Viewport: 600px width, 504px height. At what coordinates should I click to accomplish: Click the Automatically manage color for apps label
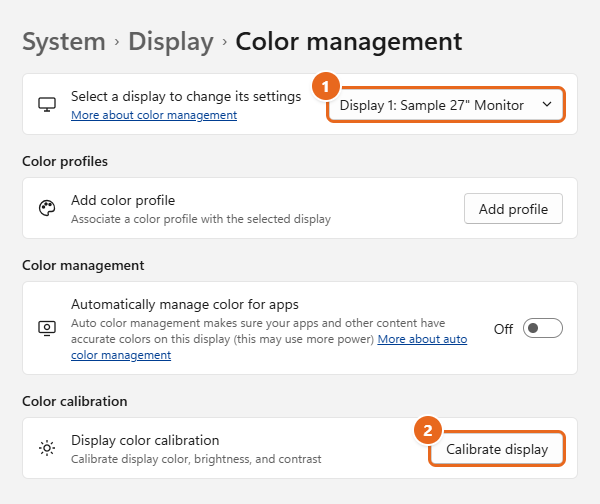(185, 304)
